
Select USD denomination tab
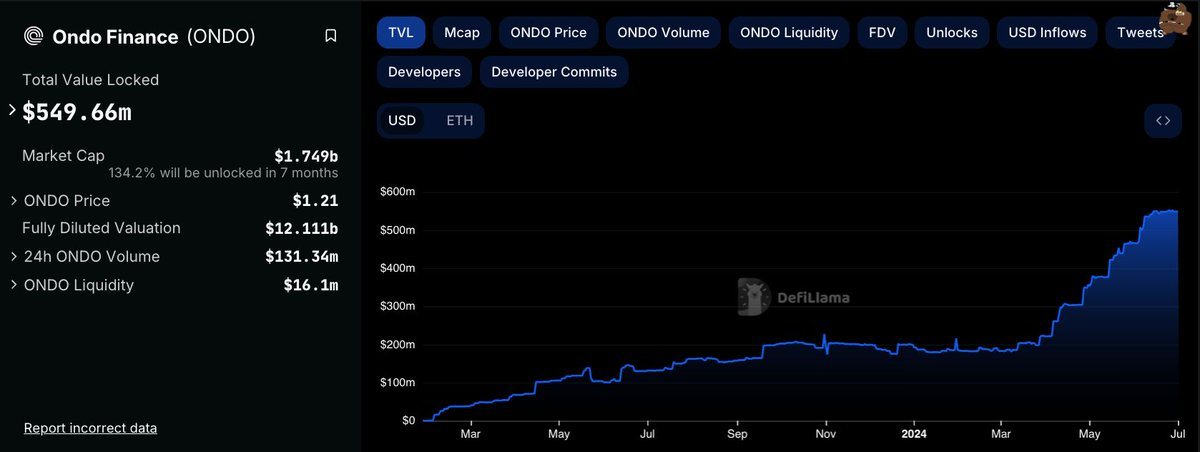[402, 121]
